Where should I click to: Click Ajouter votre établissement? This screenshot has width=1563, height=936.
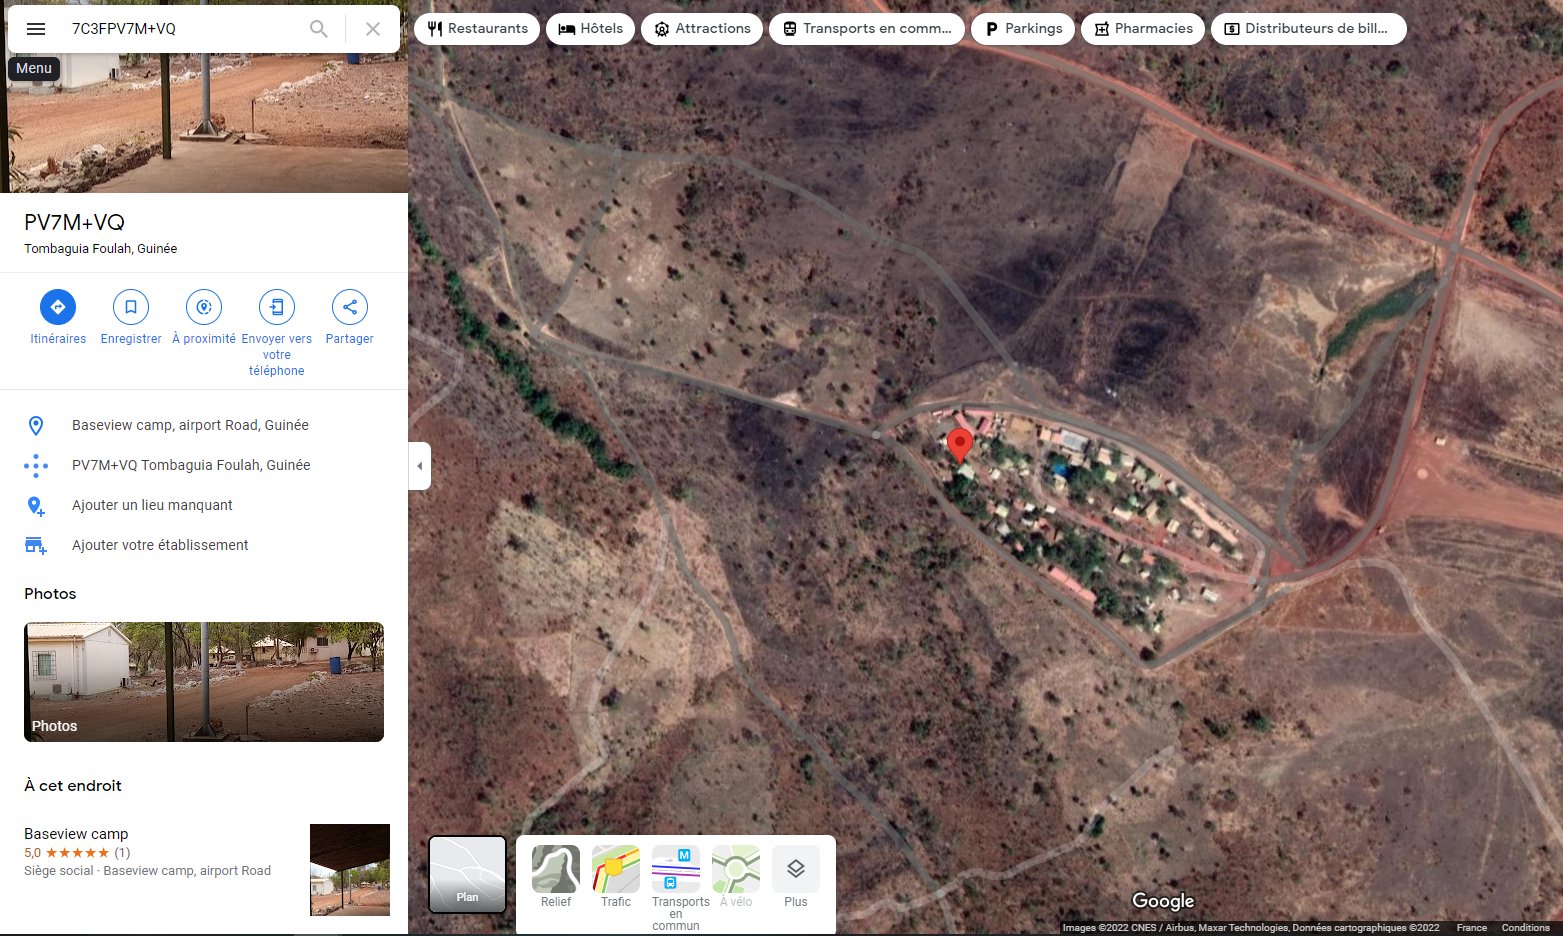pos(204,545)
